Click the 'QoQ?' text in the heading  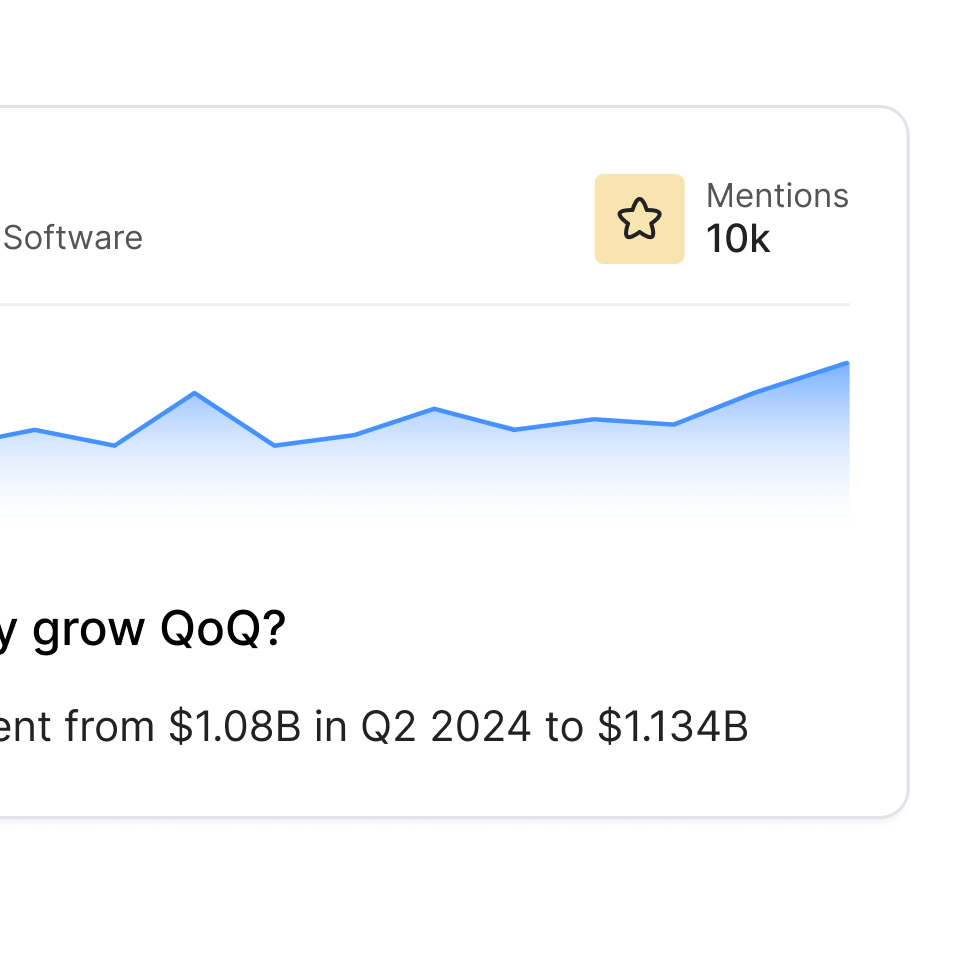(221, 630)
